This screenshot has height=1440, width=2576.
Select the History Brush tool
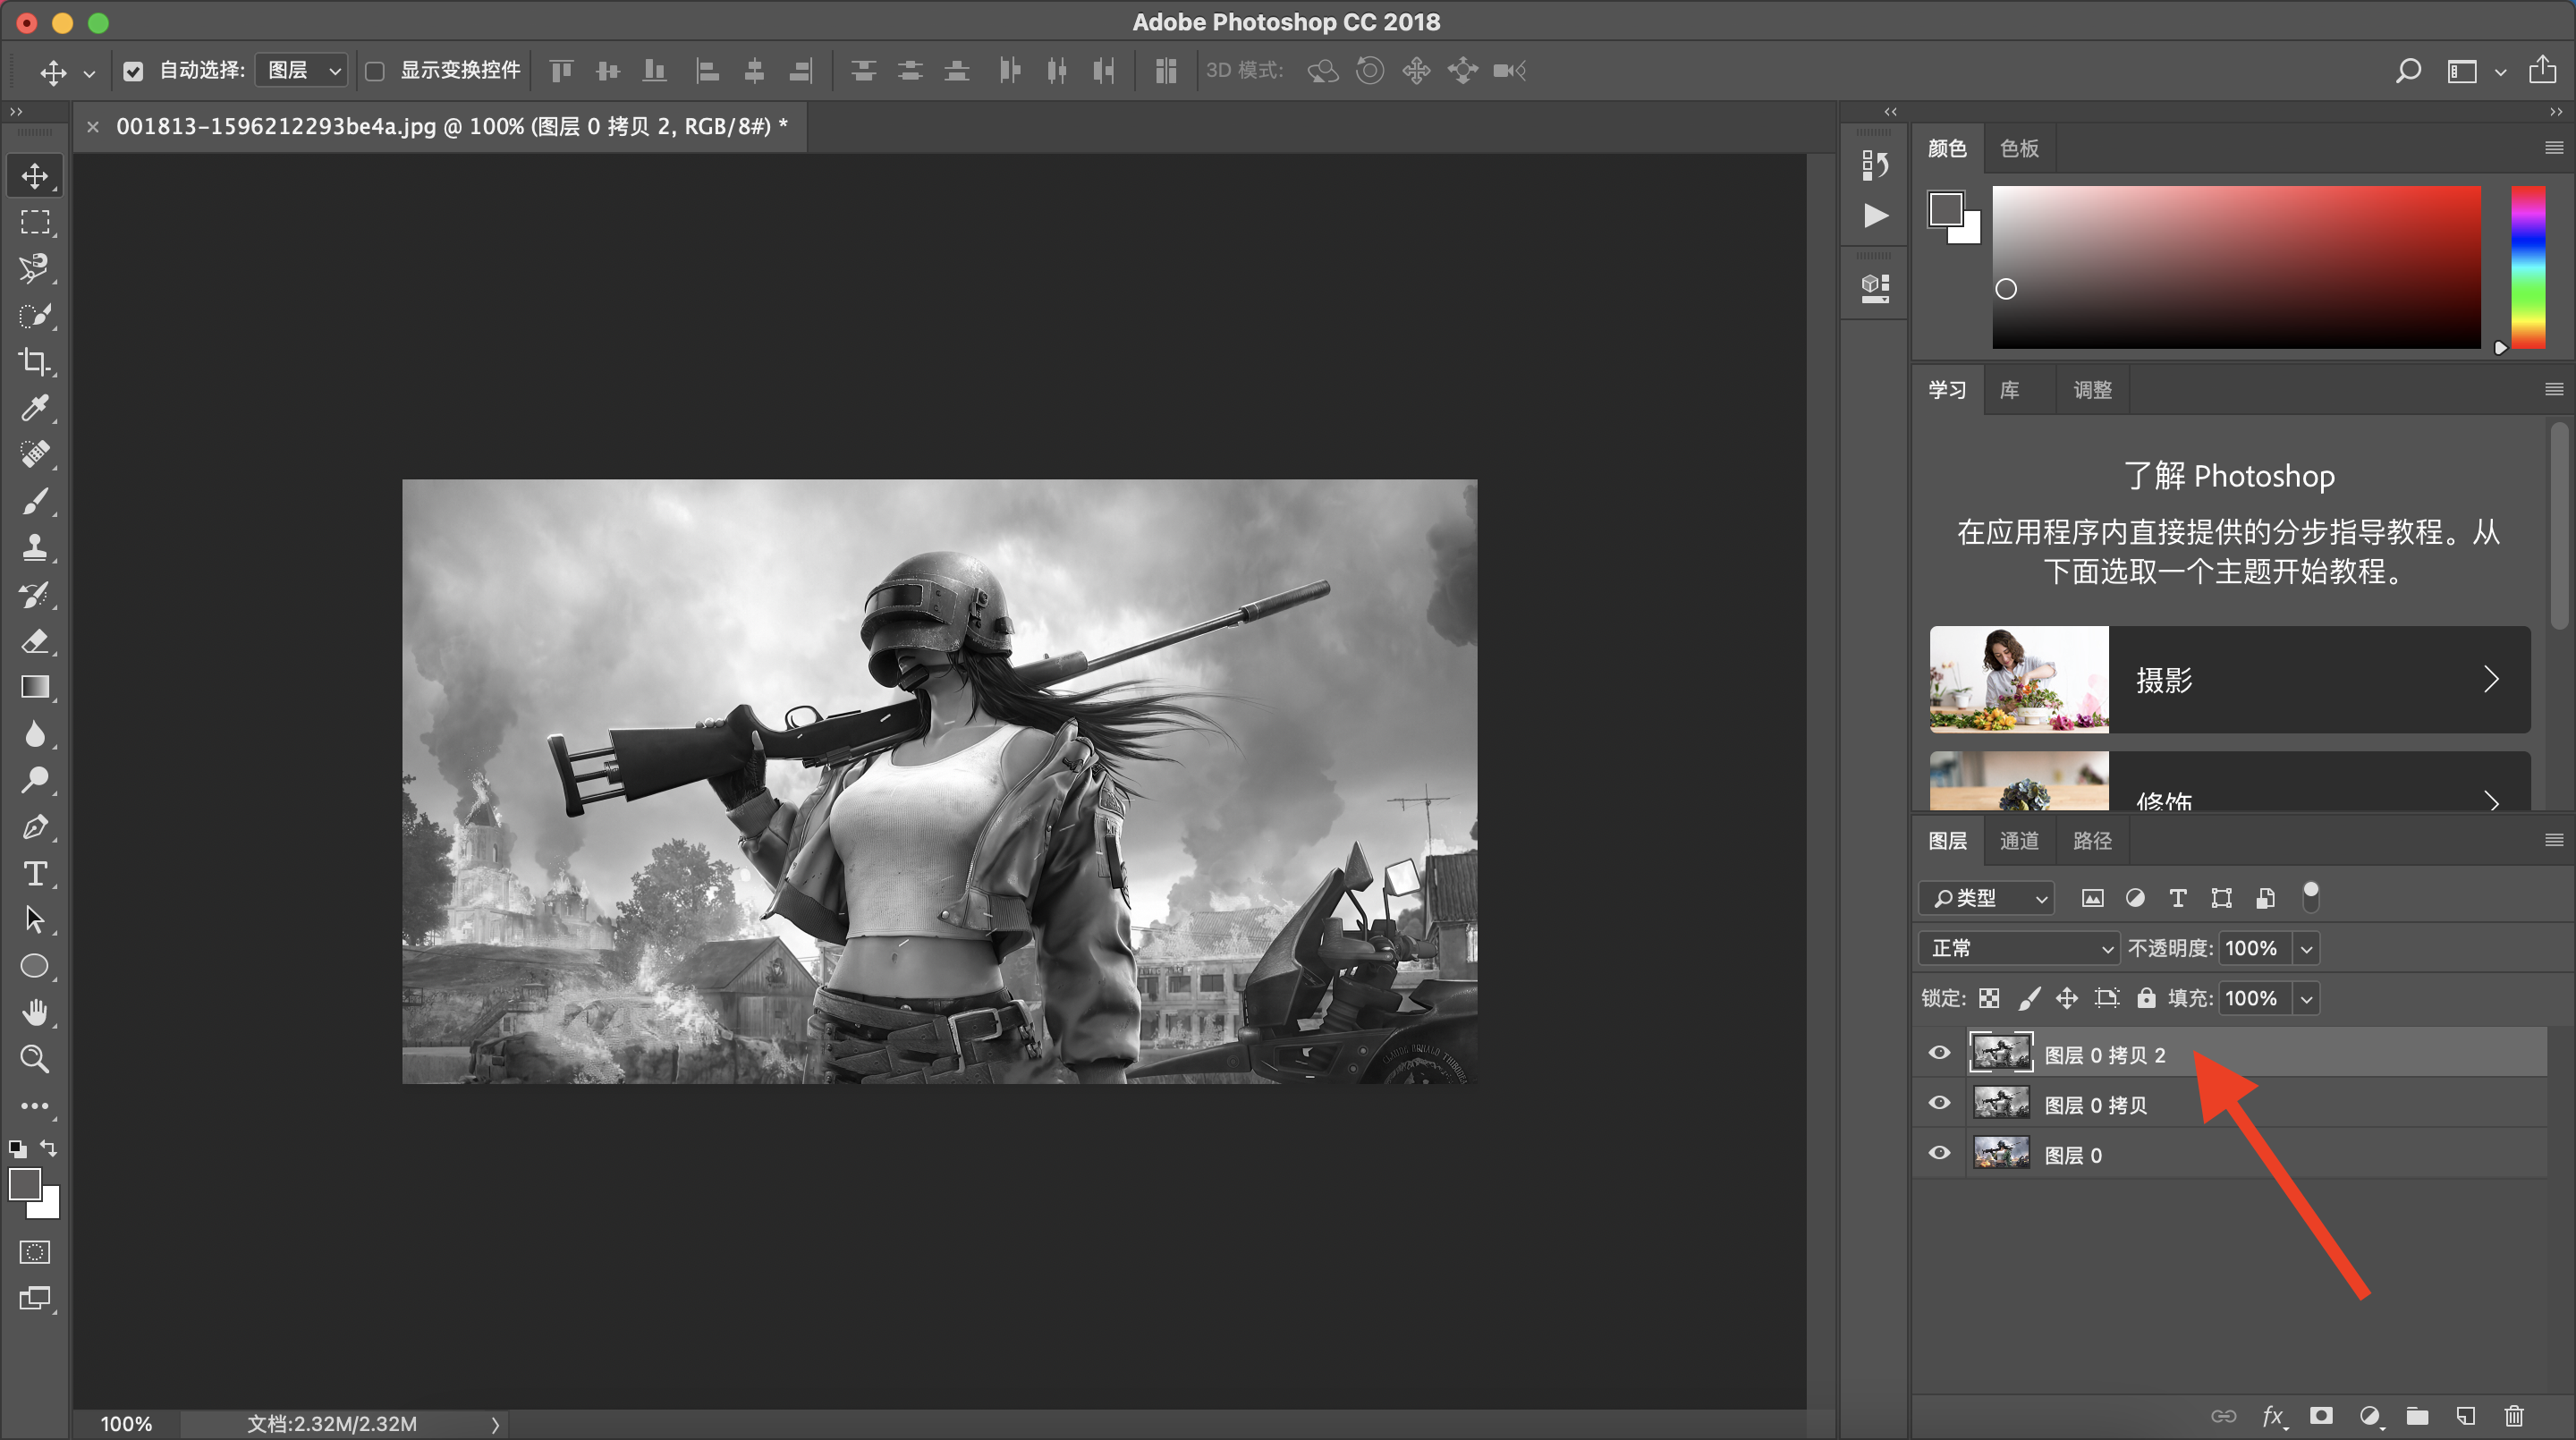[x=35, y=594]
